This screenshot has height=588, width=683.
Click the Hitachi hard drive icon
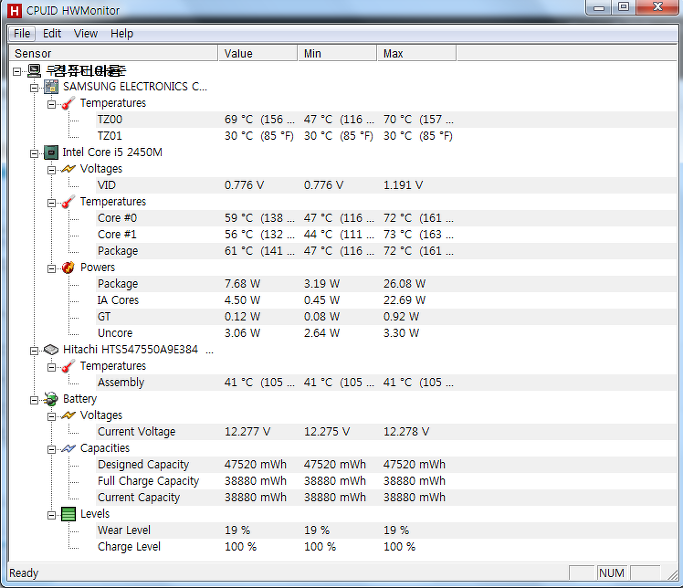51,350
